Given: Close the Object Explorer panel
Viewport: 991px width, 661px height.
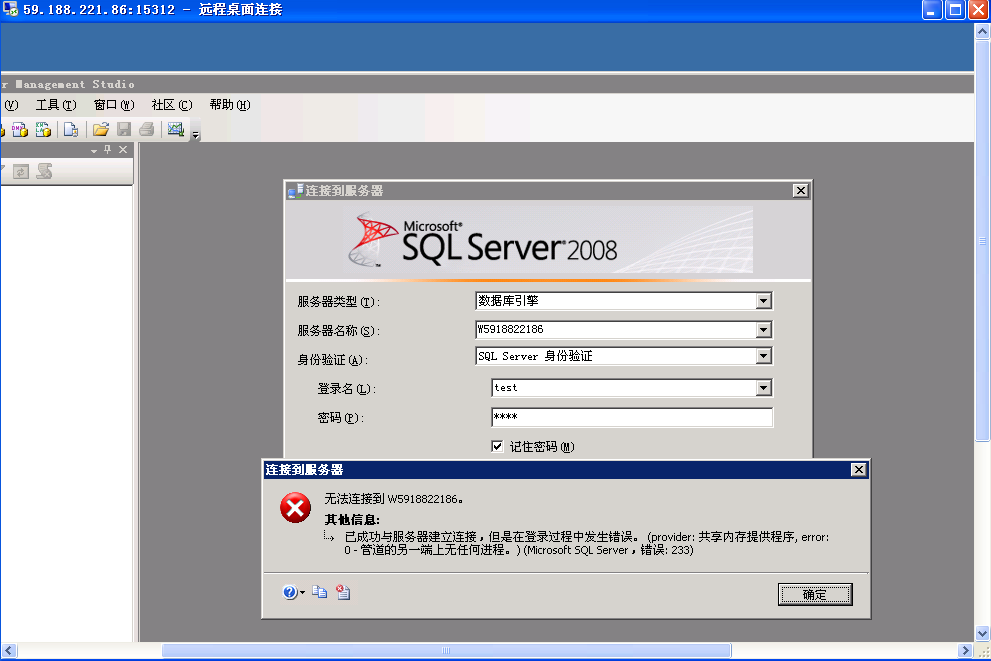Looking at the screenshot, I should [x=123, y=150].
